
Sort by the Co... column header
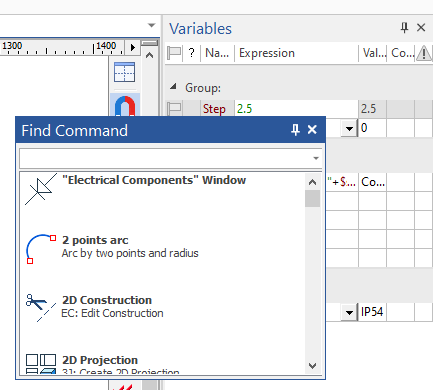pos(401,53)
